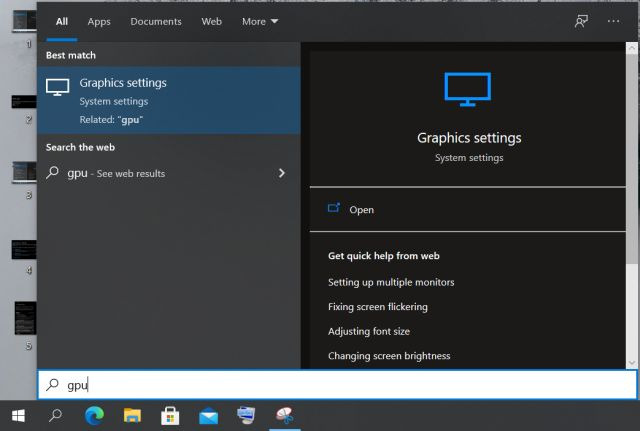
Task: Launch Microsoft Edge from taskbar
Action: pyautogui.click(x=94, y=416)
